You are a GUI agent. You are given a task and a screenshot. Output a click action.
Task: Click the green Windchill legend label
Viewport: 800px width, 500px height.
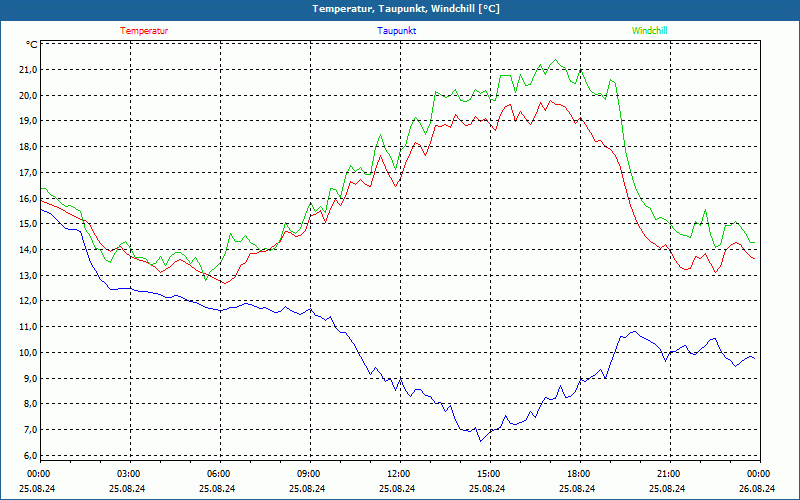(649, 31)
